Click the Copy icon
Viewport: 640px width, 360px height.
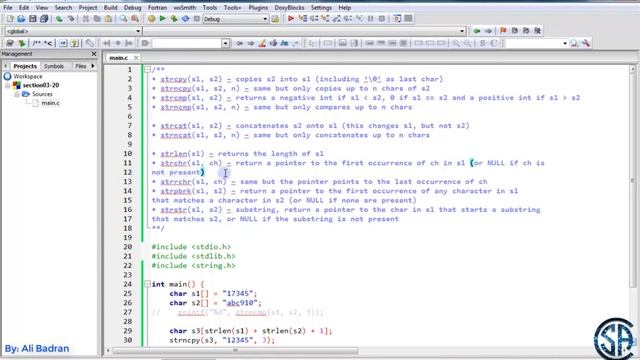point(97,19)
